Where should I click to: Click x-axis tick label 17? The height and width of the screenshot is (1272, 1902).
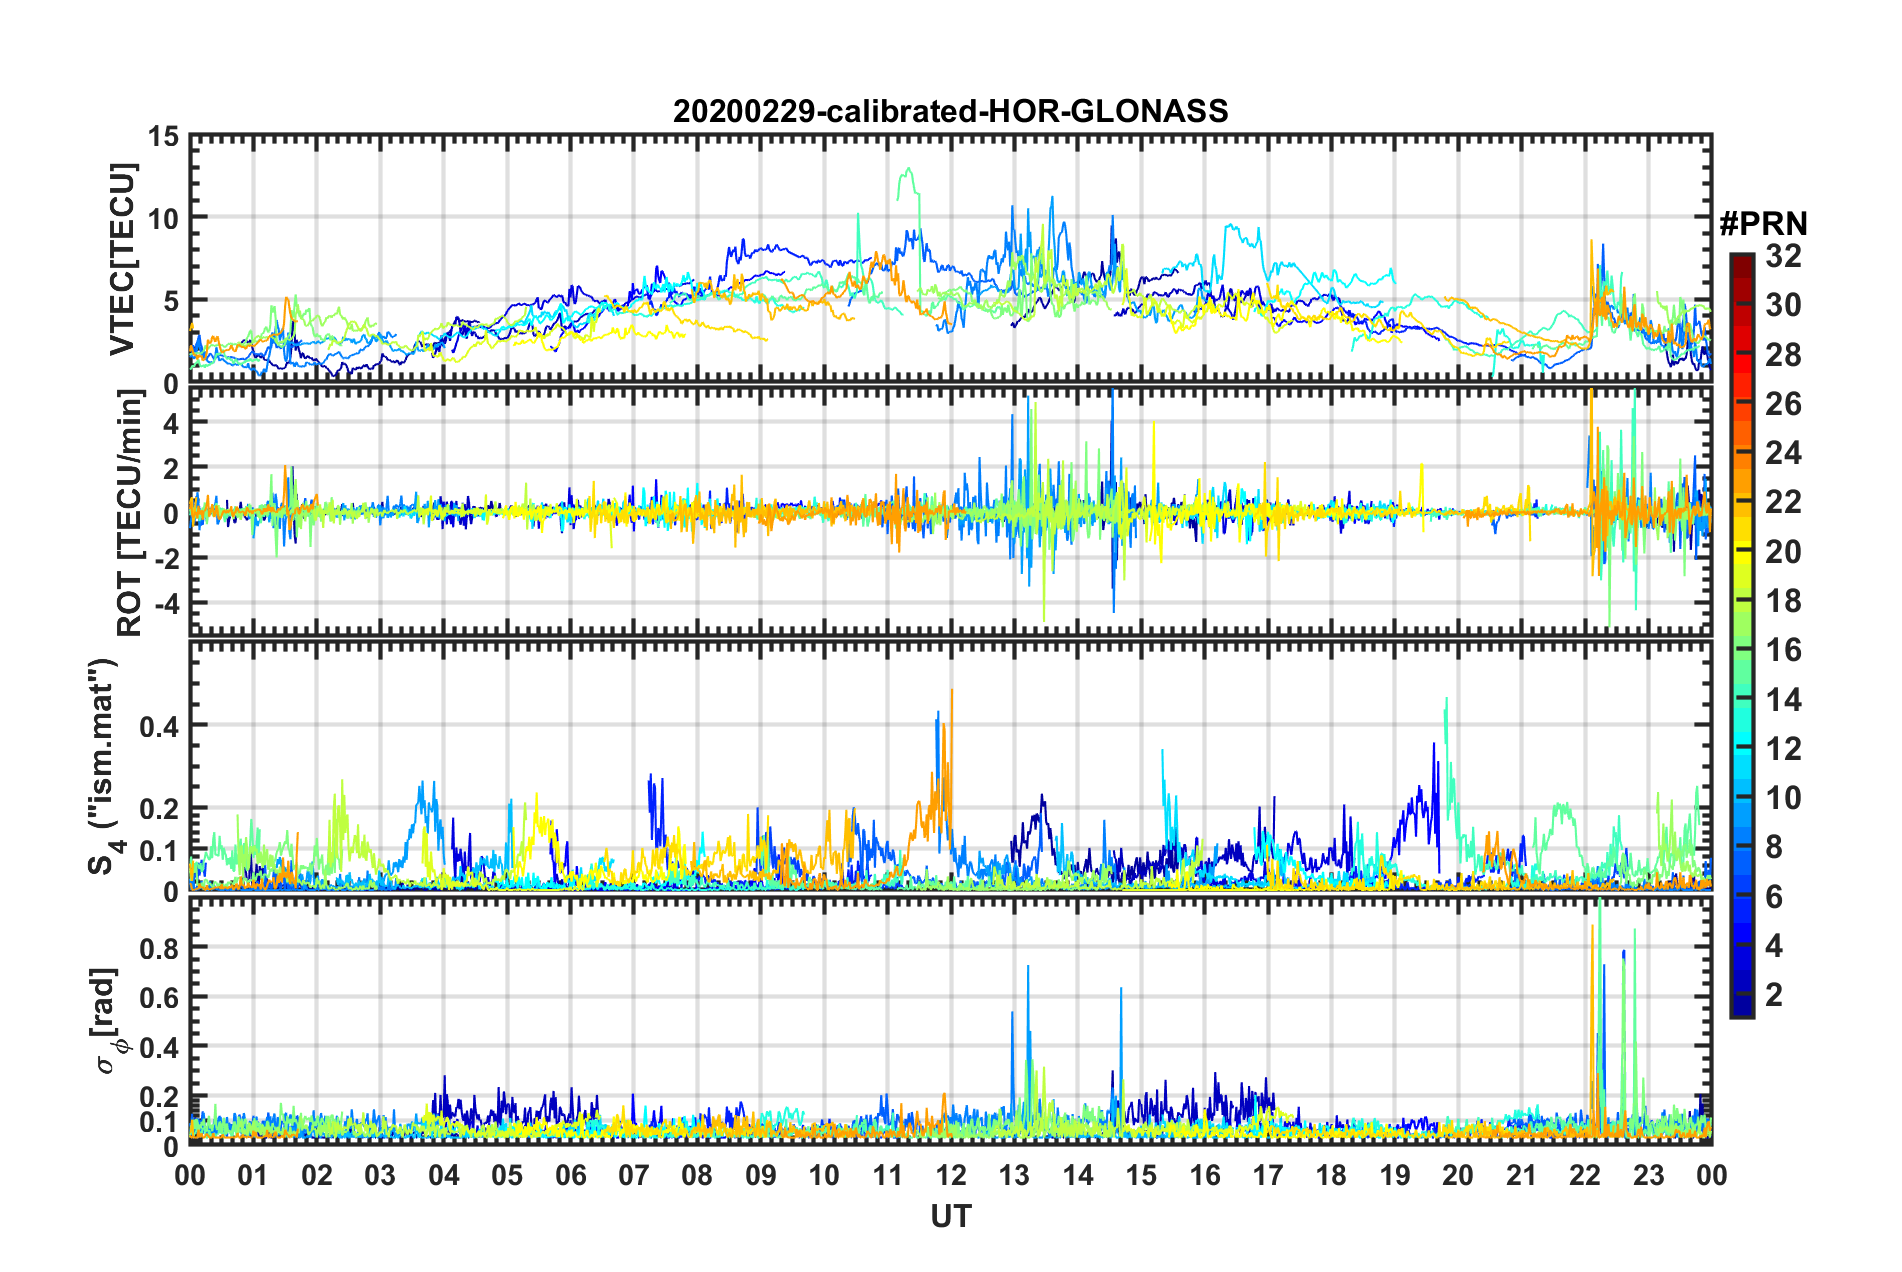tap(1268, 1175)
